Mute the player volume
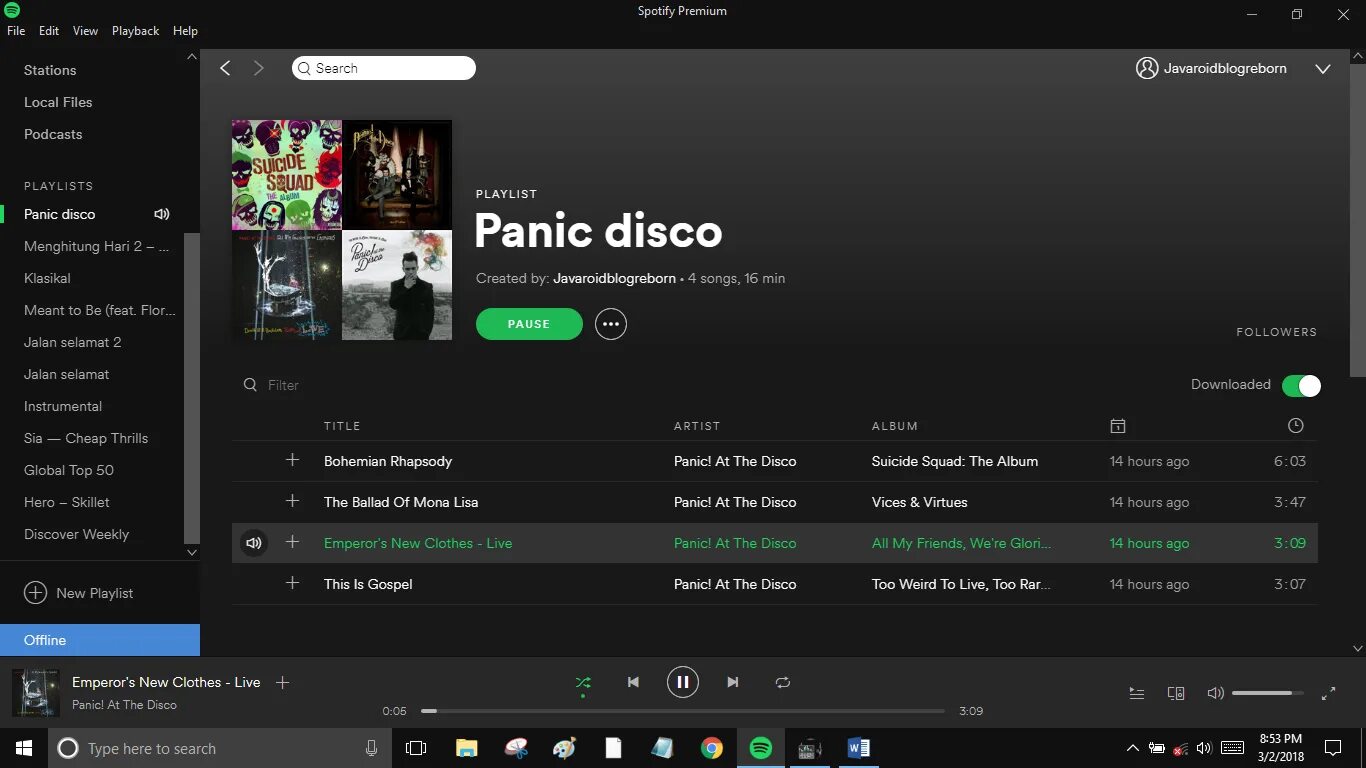Image resolution: width=1366 pixels, height=768 pixels. (x=1215, y=693)
